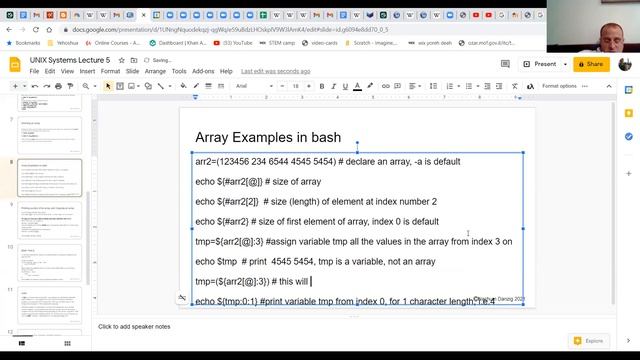Open the Insert image dropdown arrow
The height and width of the screenshot is (360, 640).
138,86
